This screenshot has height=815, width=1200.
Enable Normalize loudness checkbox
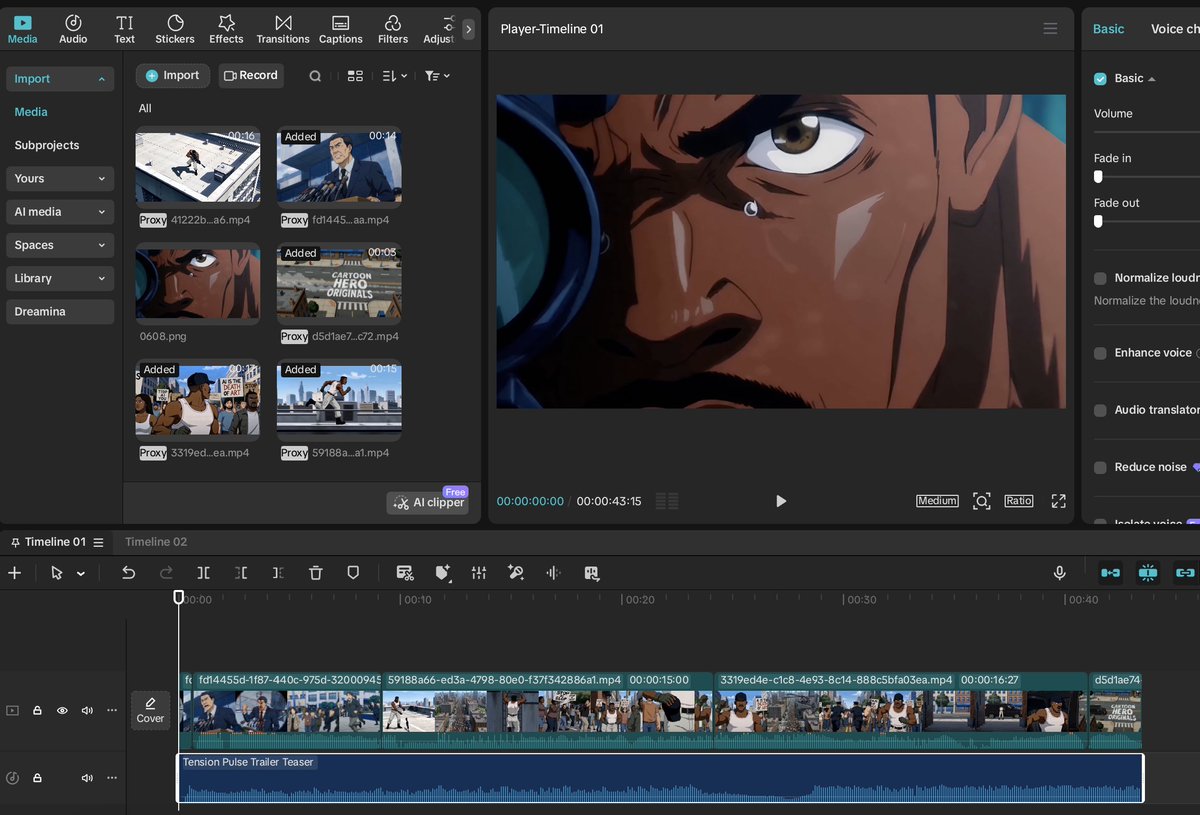pyautogui.click(x=1100, y=278)
